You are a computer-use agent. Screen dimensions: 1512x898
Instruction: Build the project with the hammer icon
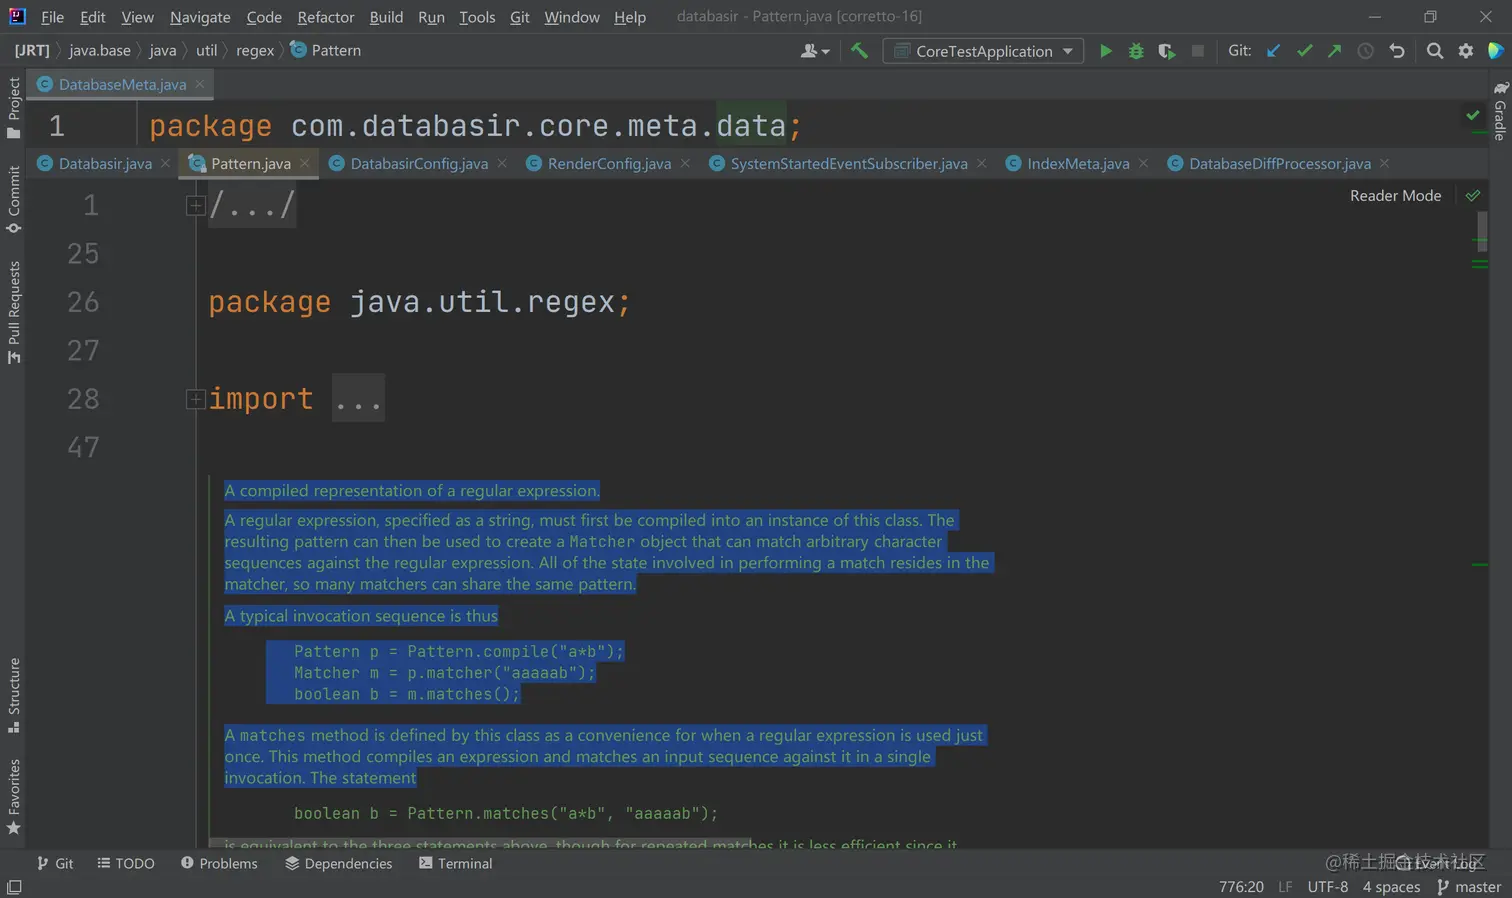pyautogui.click(x=859, y=51)
